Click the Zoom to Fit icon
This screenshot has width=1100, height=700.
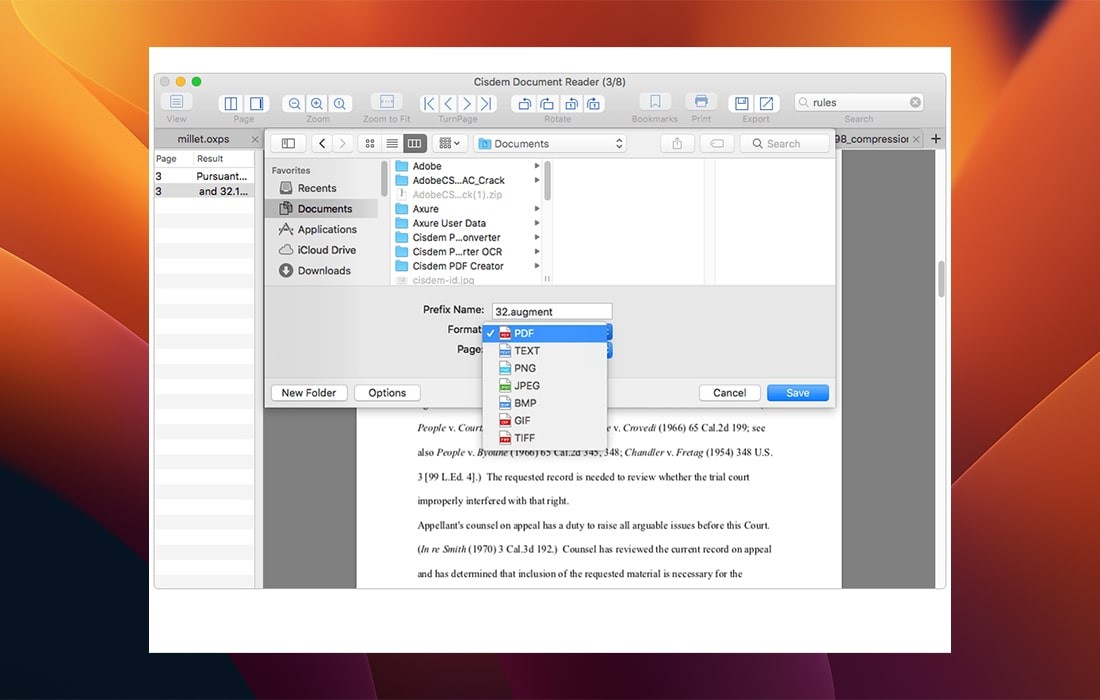pyautogui.click(x=386, y=103)
